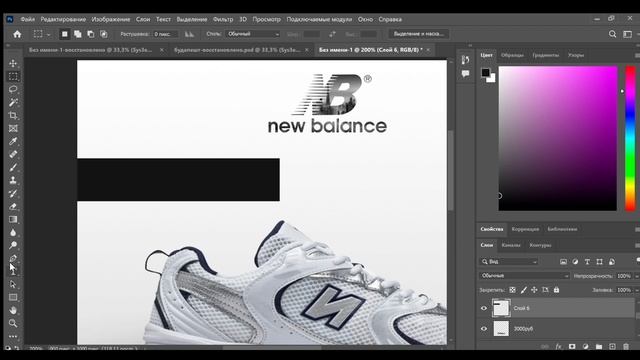640x360 pixels.
Task: Switch to the Коррекция tab
Action: 525,229
